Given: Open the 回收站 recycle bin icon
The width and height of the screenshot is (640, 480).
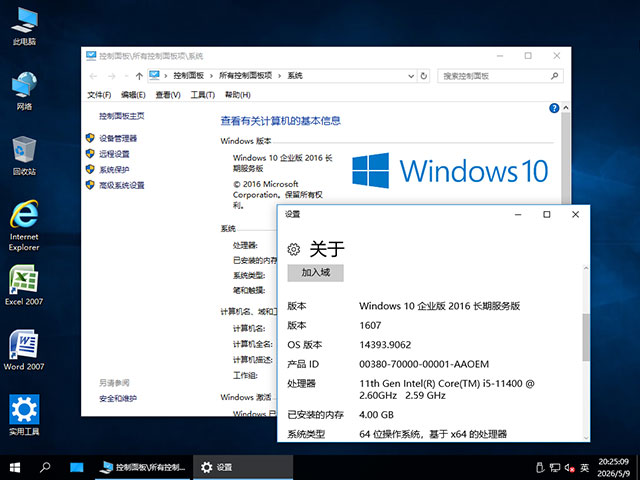Looking at the screenshot, I should 24,156.
